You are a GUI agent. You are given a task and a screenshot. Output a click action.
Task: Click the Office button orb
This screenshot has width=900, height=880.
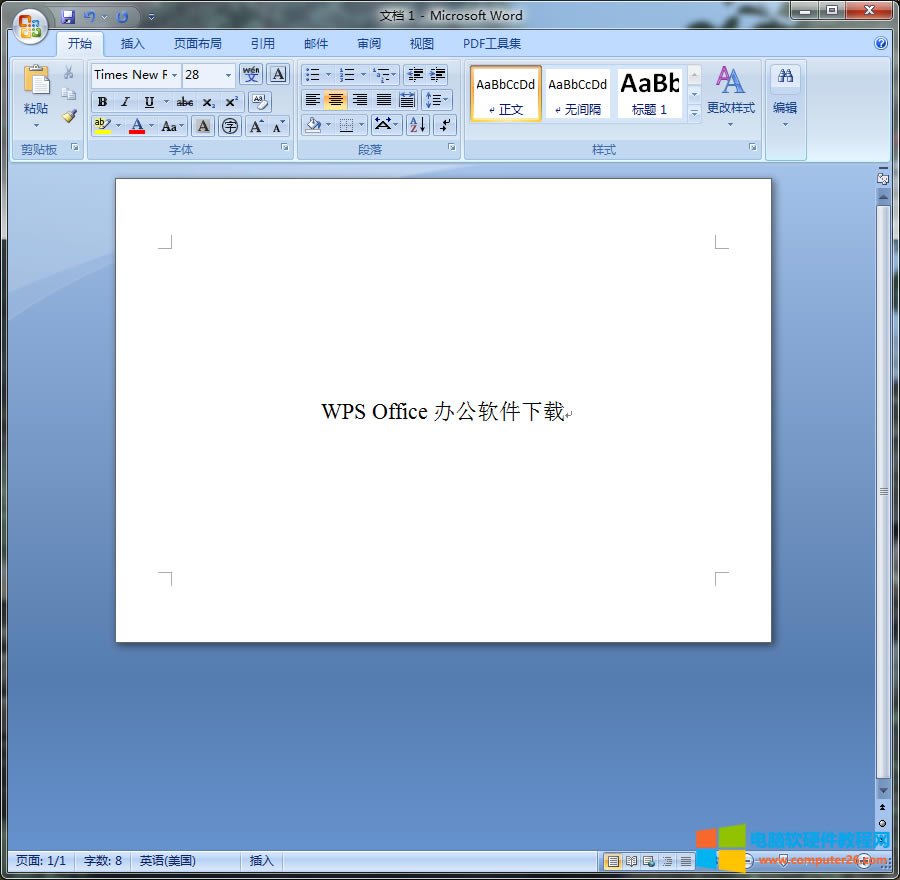click(29, 26)
